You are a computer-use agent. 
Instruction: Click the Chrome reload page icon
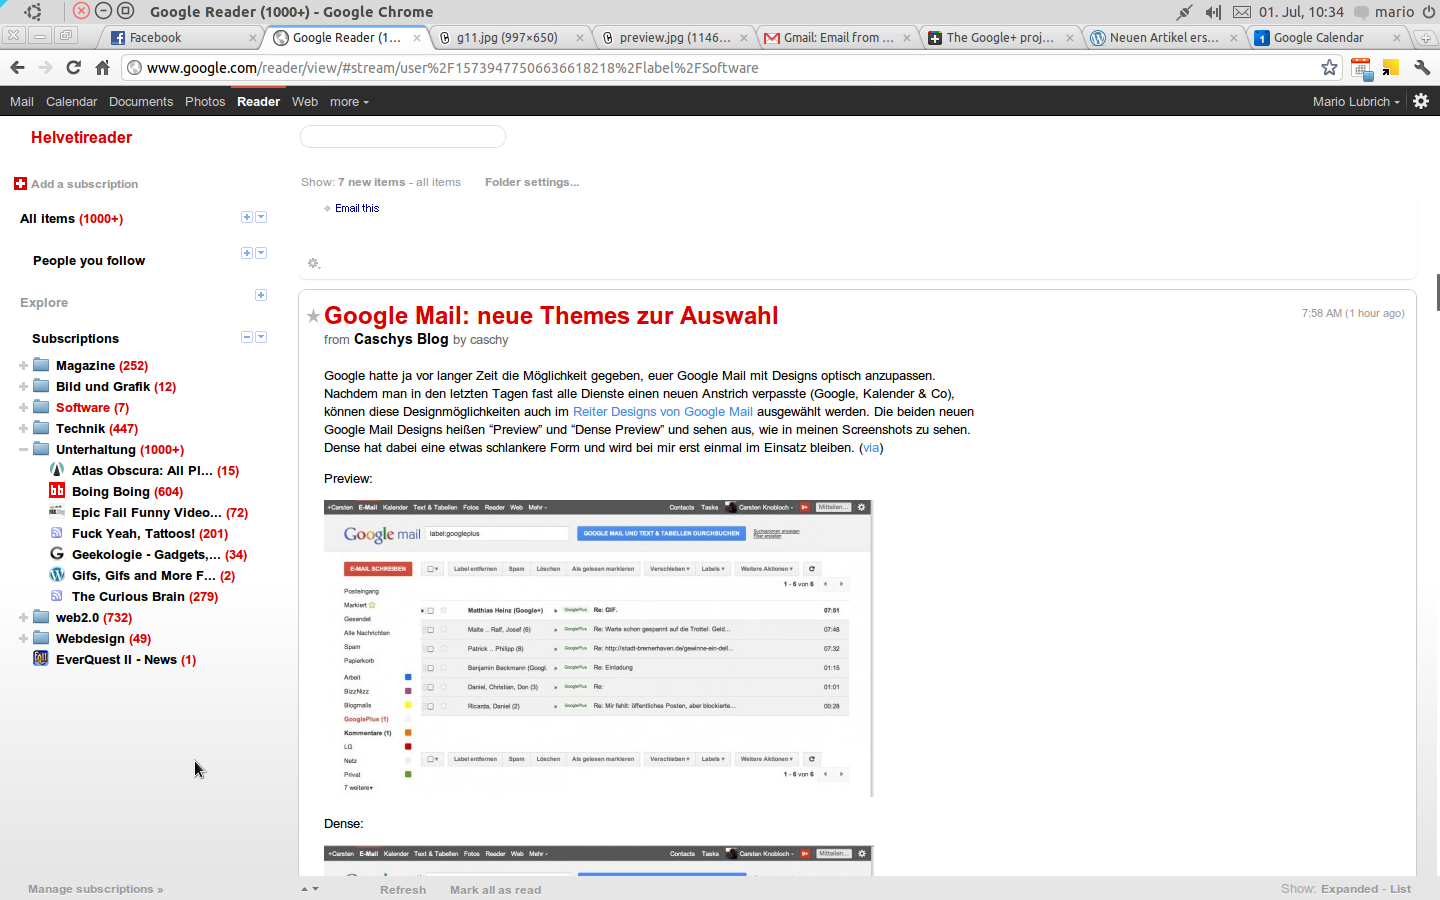tap(73, 67)
